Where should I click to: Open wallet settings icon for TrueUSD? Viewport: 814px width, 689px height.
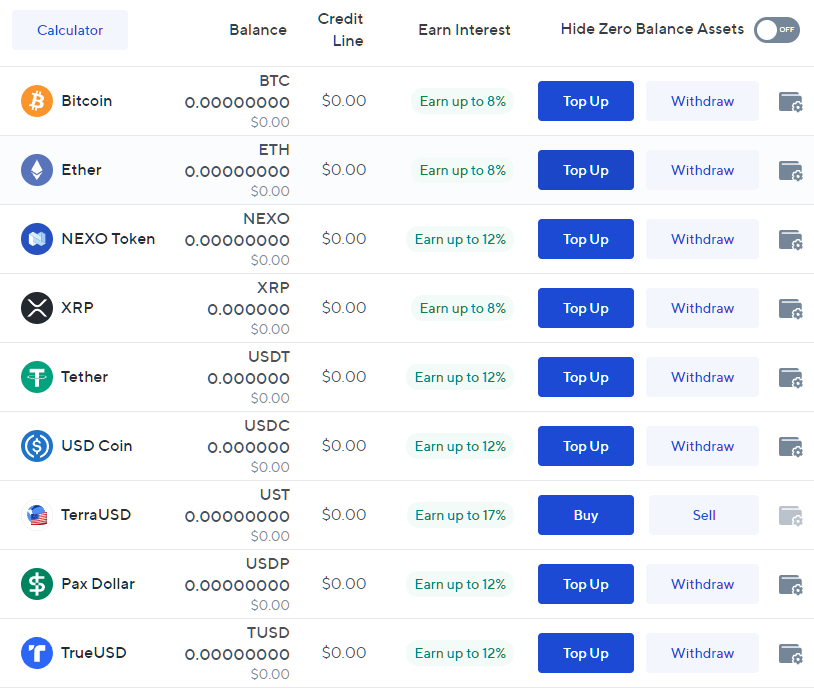[x=791, y=654]
